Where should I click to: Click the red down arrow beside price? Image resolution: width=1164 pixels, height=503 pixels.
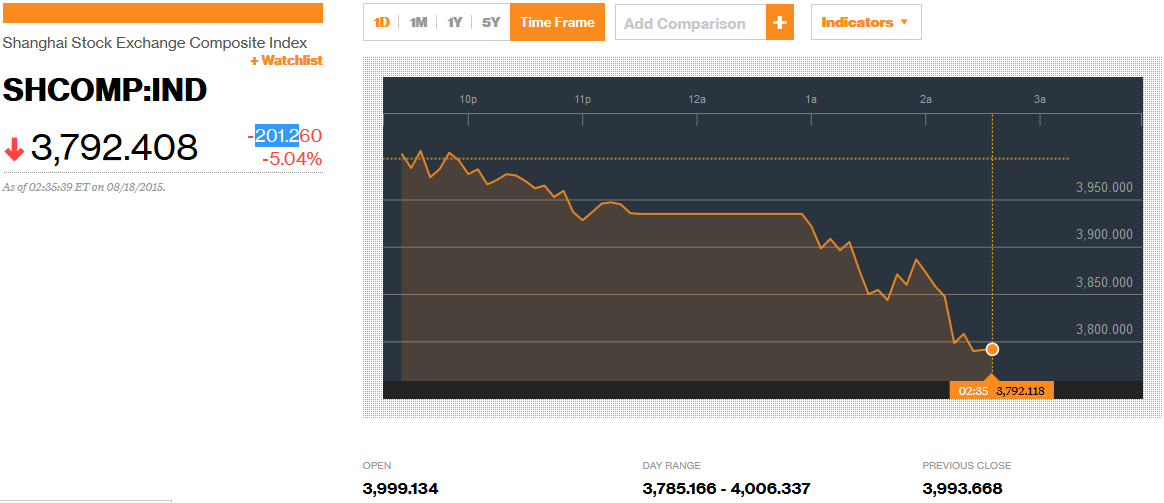tap(14, 151)
